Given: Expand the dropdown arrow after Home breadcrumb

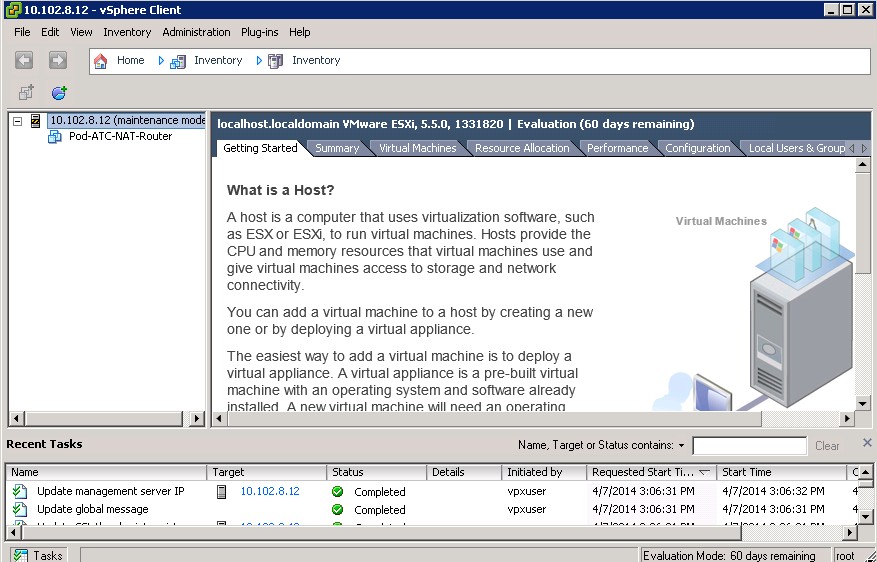Looking at the screenshot, I should pyautogui.click(x=161, y=61).
